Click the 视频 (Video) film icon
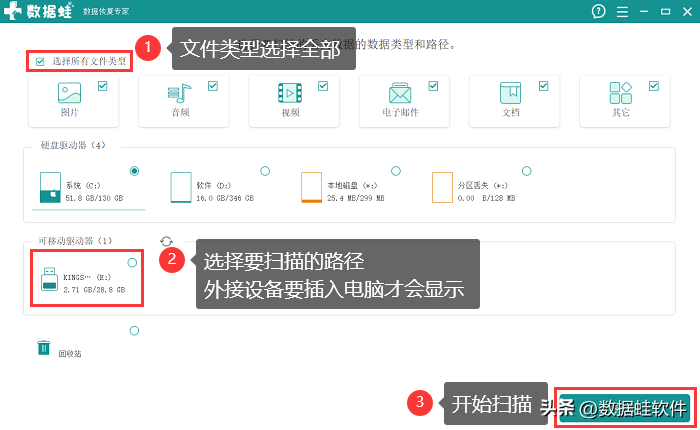 [x=289, y=94]
